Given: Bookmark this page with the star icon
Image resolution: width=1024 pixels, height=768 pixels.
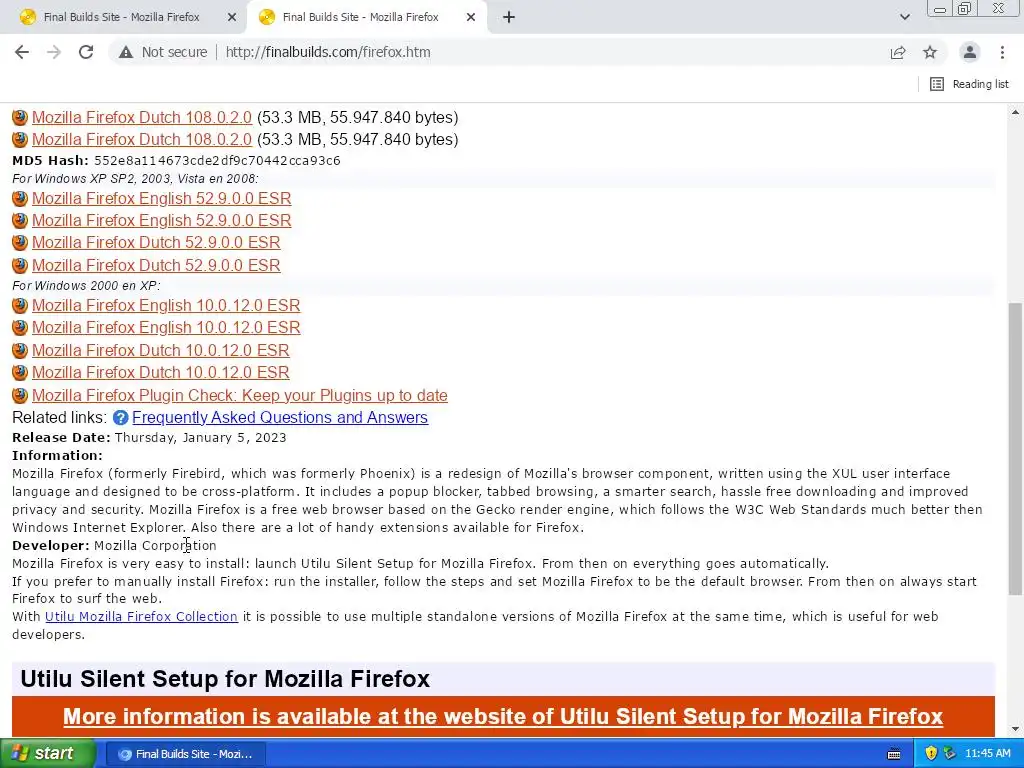Looking at the screenshot, I should point(930,52).
